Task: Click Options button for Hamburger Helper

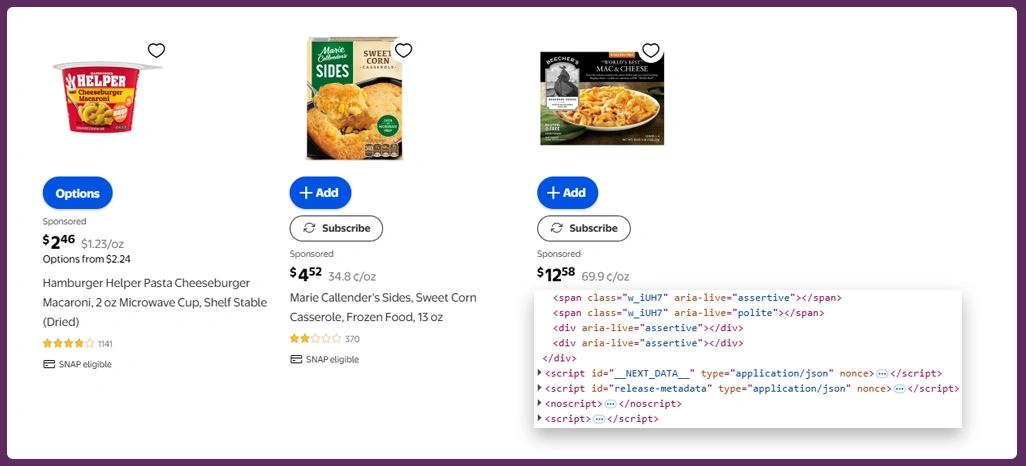Action: point(78,193)
